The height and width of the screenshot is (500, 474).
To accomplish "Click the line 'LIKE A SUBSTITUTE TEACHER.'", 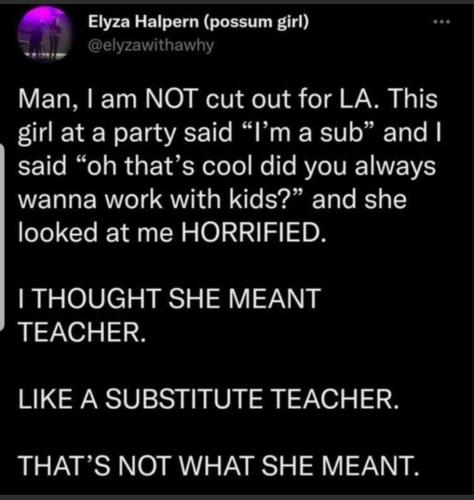I will tap(208, 399).
